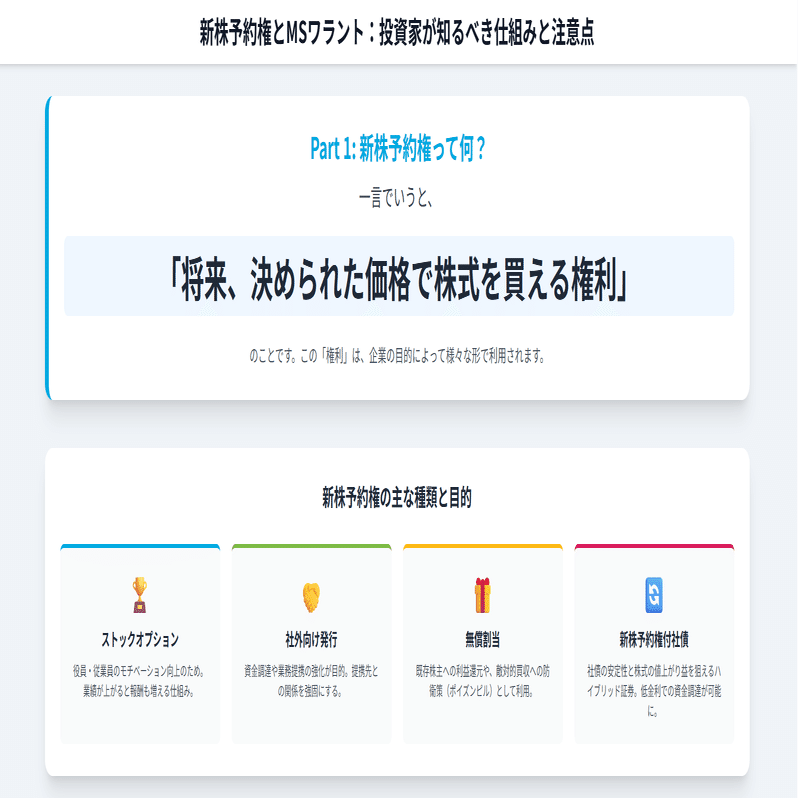Click the page title 新株予約権とMSワラント
The height and width of the screenshot is (798, 798).
tap(397, 33)
